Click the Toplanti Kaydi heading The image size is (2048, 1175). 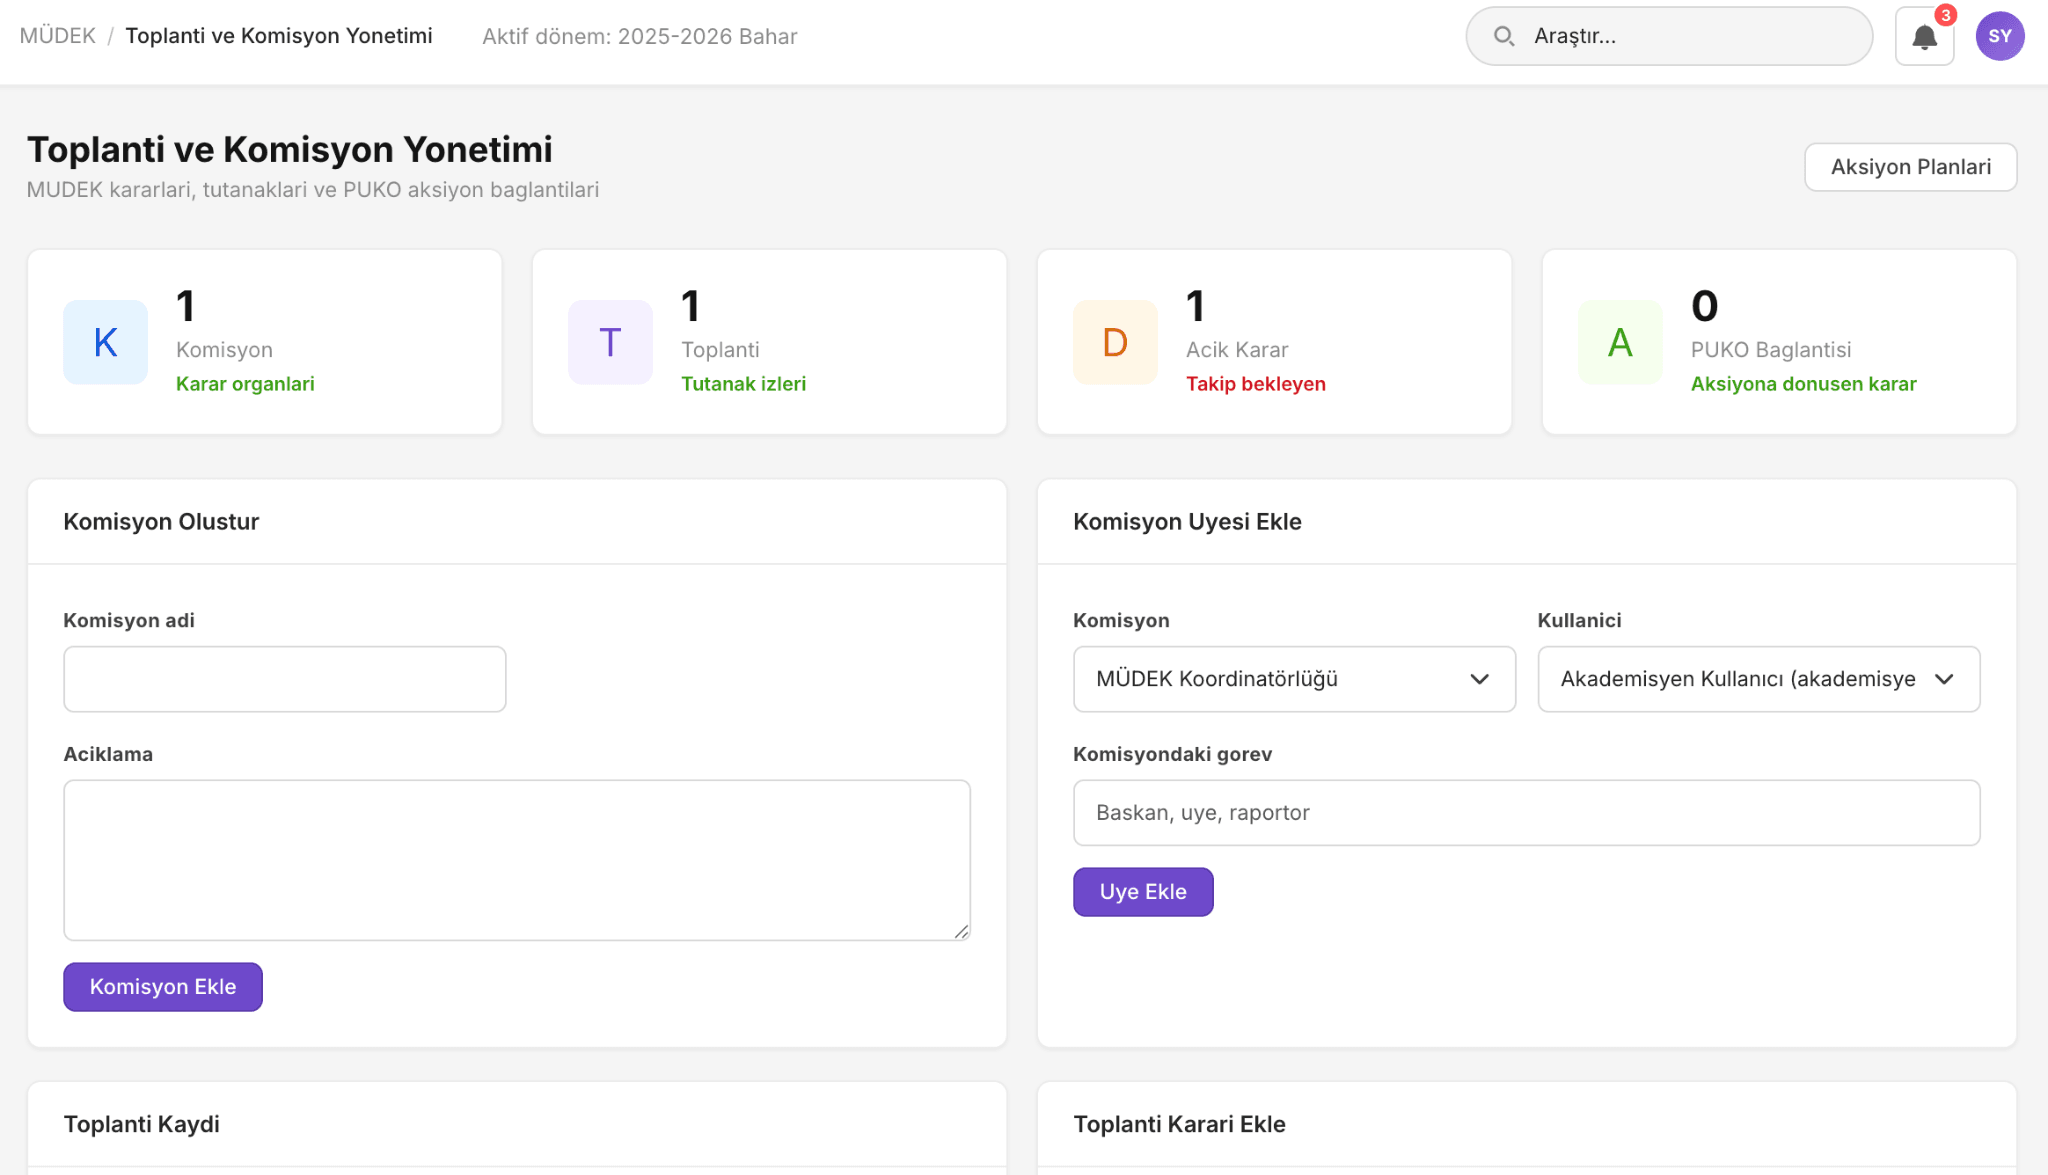pyautogui.click(x=141, y=1124)
